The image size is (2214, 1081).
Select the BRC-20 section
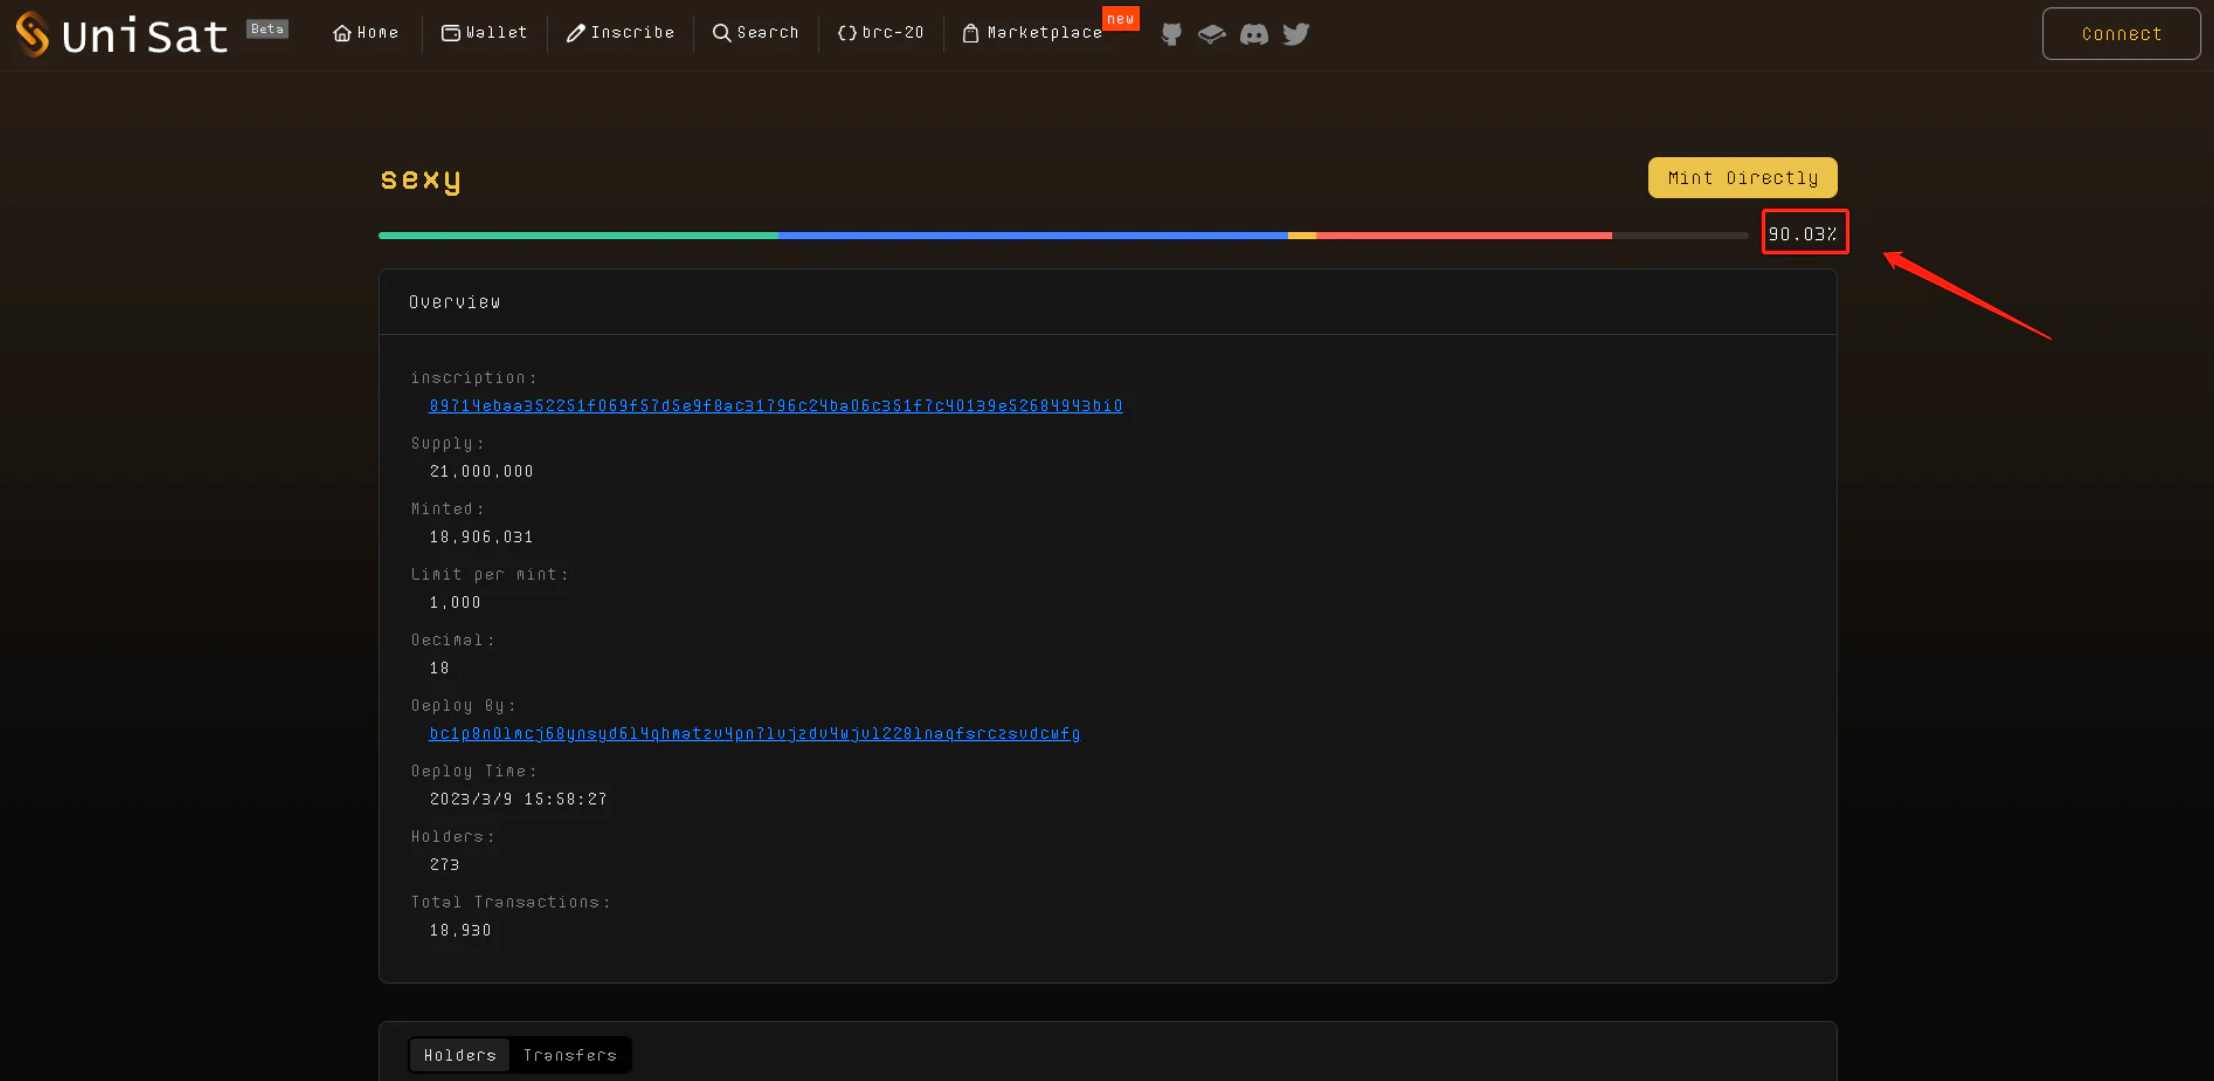(x=880, y=32)
